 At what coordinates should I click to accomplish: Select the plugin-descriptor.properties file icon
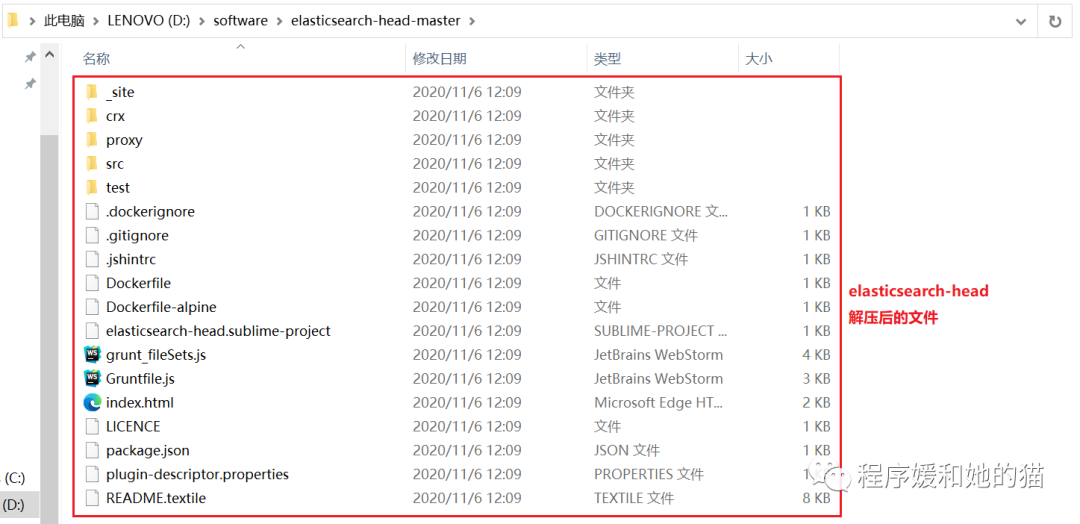click(x=92, y=474)
